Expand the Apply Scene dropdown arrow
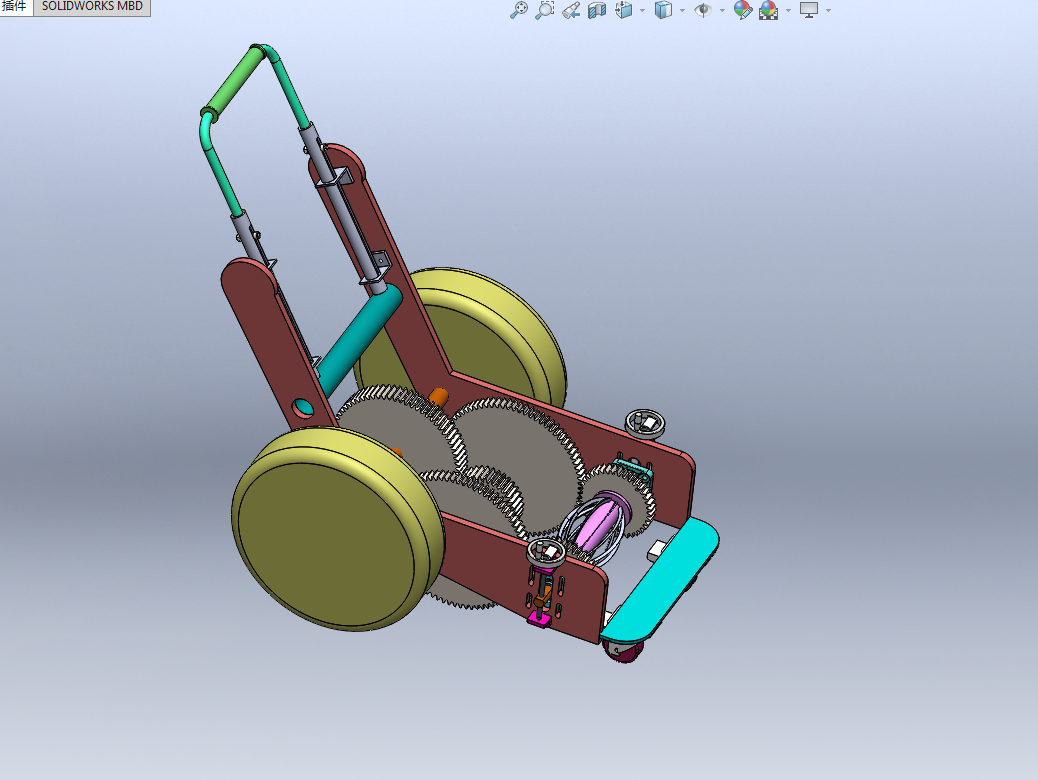The image size is (1038, 780). tap(788, 11)
